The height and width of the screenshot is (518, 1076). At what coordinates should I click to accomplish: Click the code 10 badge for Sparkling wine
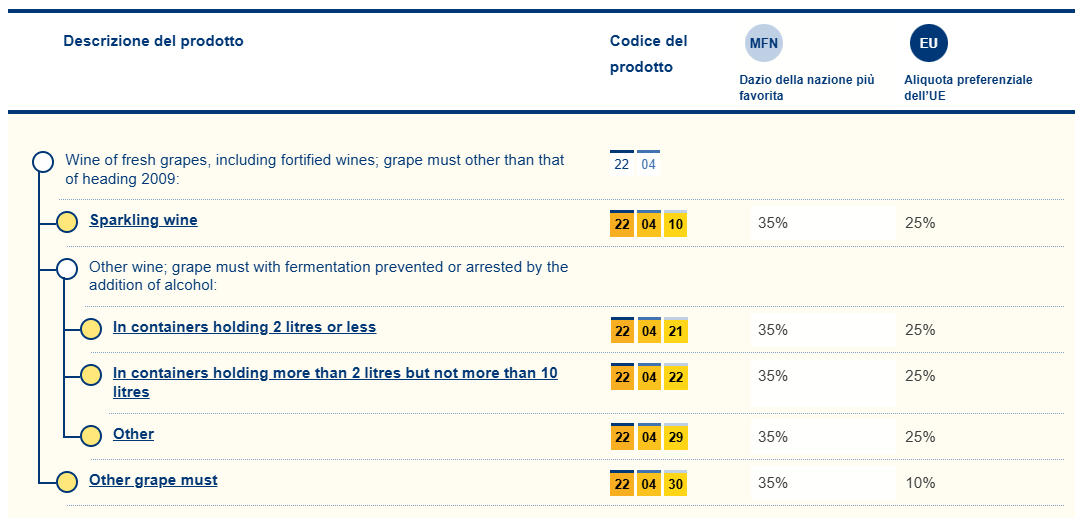pos(675,224)
